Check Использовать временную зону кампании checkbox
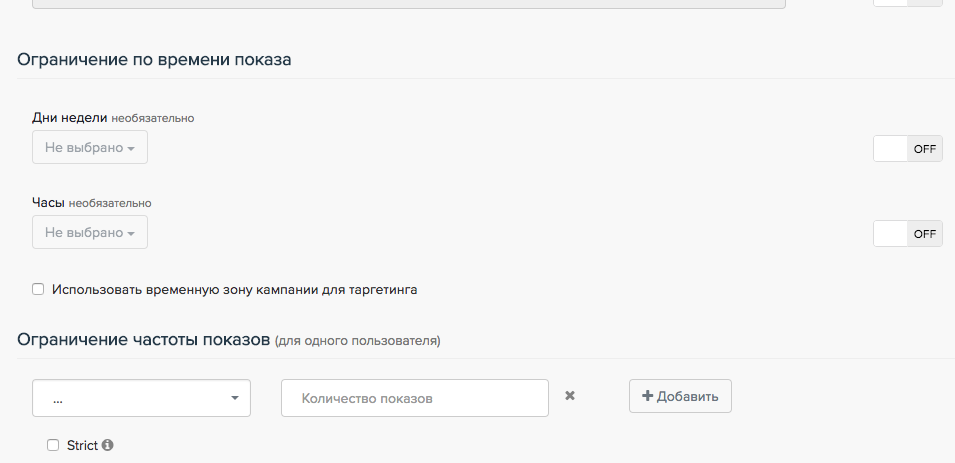955x463 pixels. tap(39, 290)
